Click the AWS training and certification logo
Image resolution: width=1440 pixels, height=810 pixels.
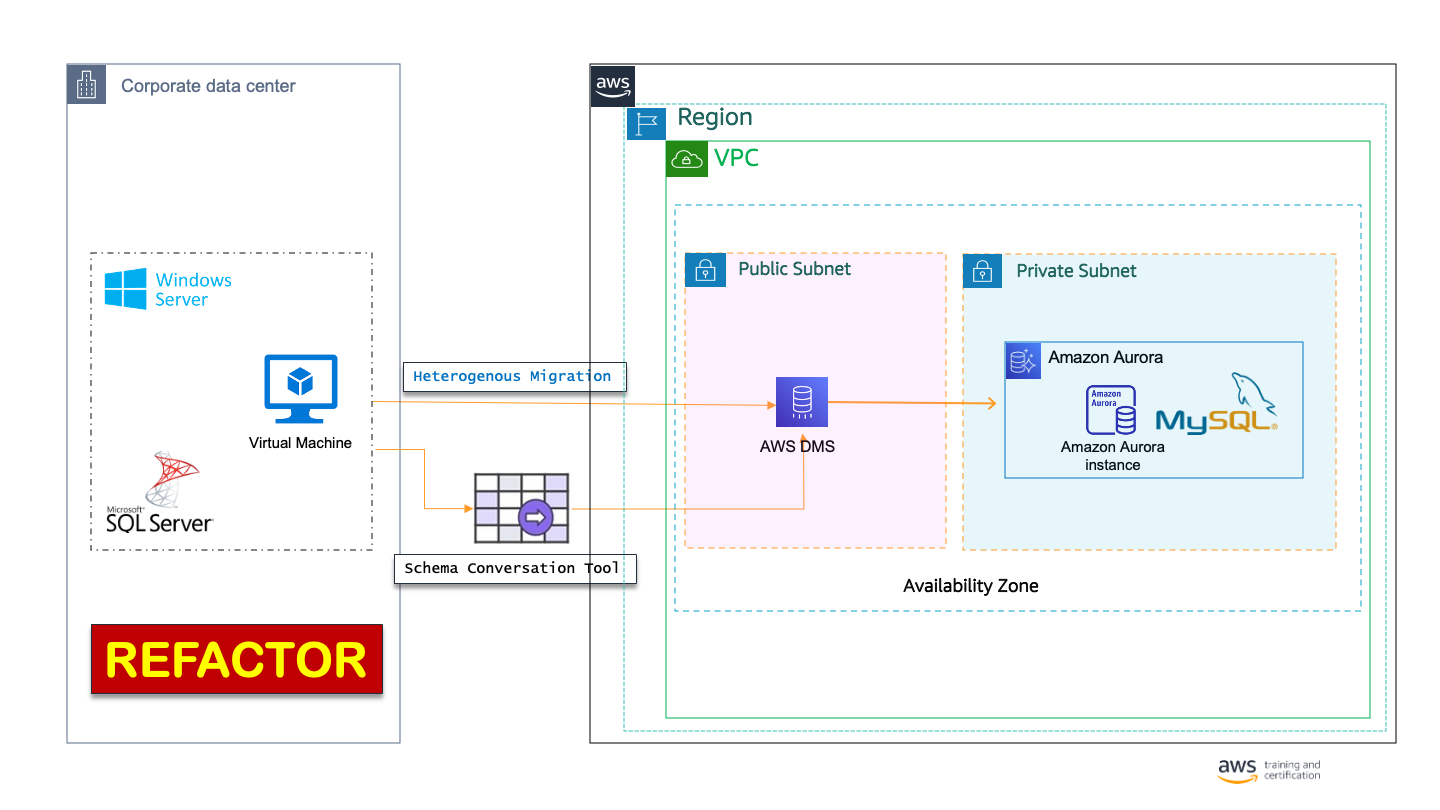pyautogui.click(x=1269, y=770)
